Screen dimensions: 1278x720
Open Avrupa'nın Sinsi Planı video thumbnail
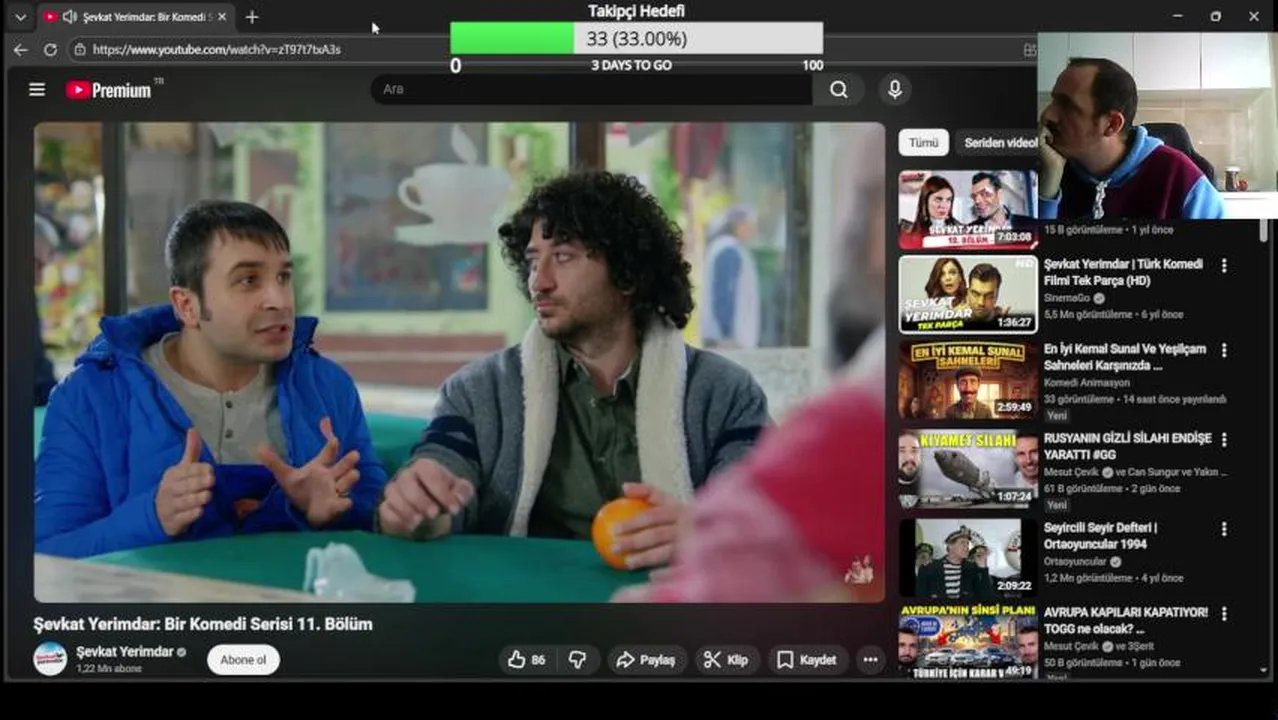coord(968,641)
